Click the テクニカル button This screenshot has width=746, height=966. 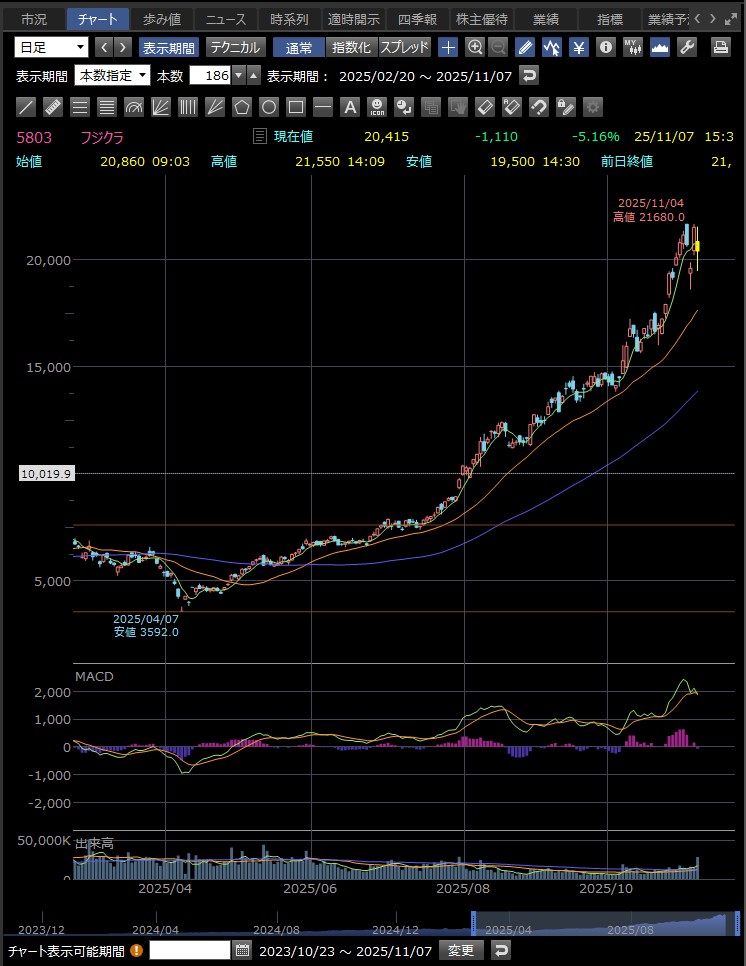pos(235,47)
